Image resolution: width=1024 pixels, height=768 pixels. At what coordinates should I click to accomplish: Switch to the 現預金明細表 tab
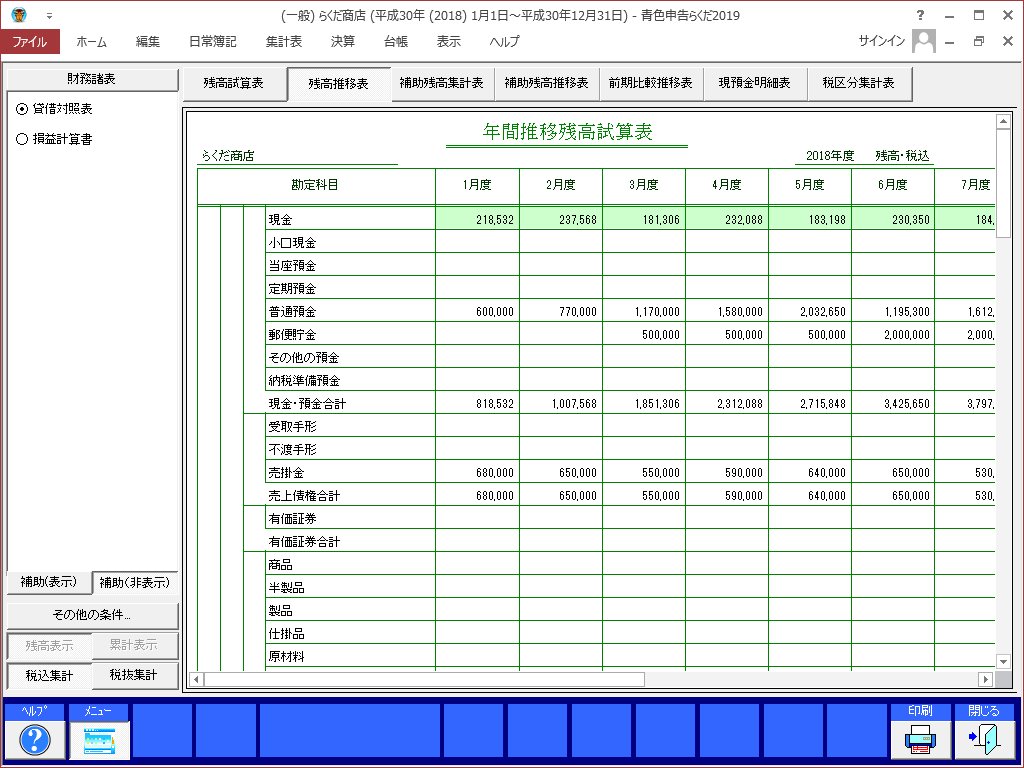pos(755,84)
